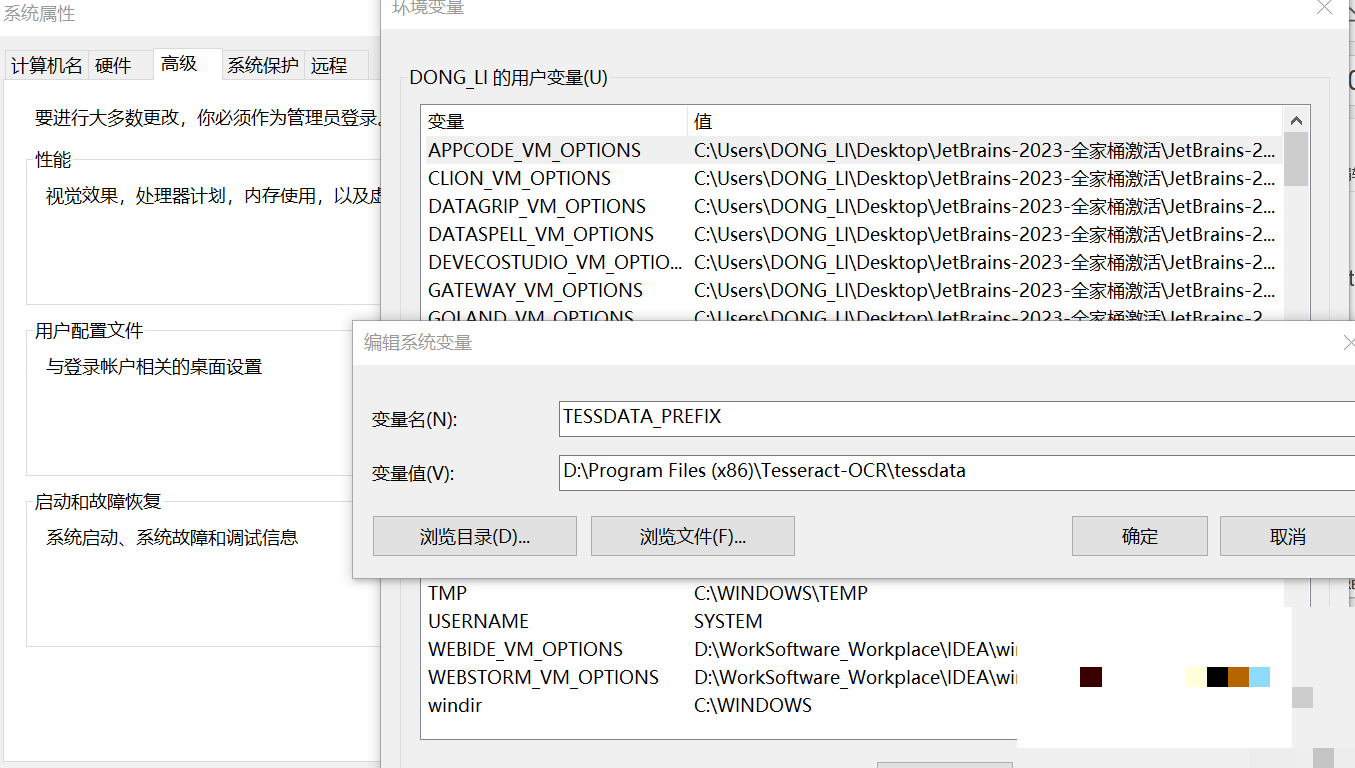This screenshot has height=768, width=1355.
Task: Select the WEBSTORM_VM_OPTIONS system variable
Action: point(543,678)
